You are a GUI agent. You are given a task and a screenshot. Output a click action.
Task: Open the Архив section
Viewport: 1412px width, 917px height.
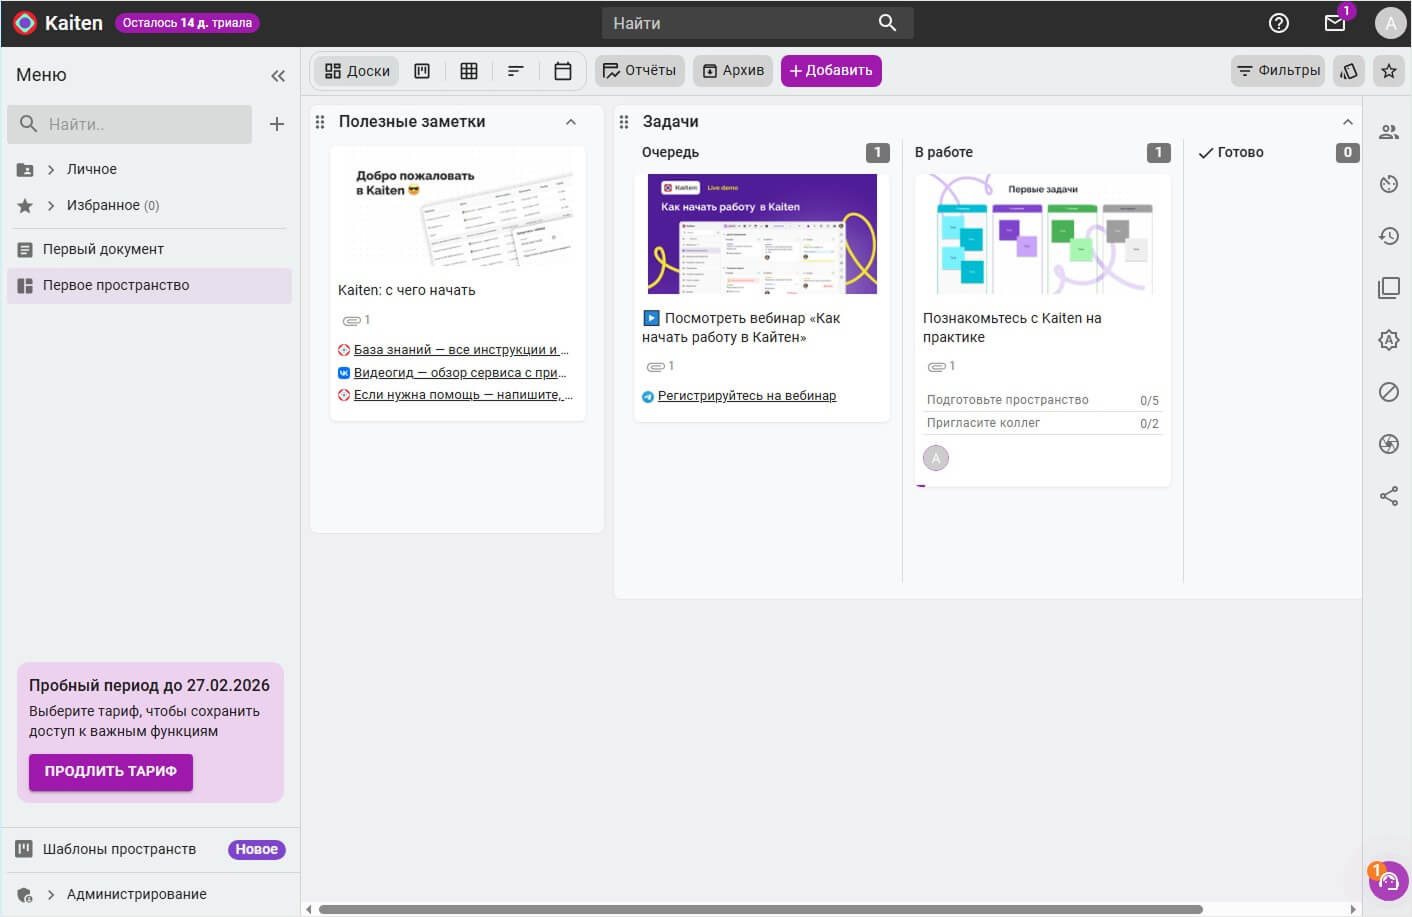[733, 71]
